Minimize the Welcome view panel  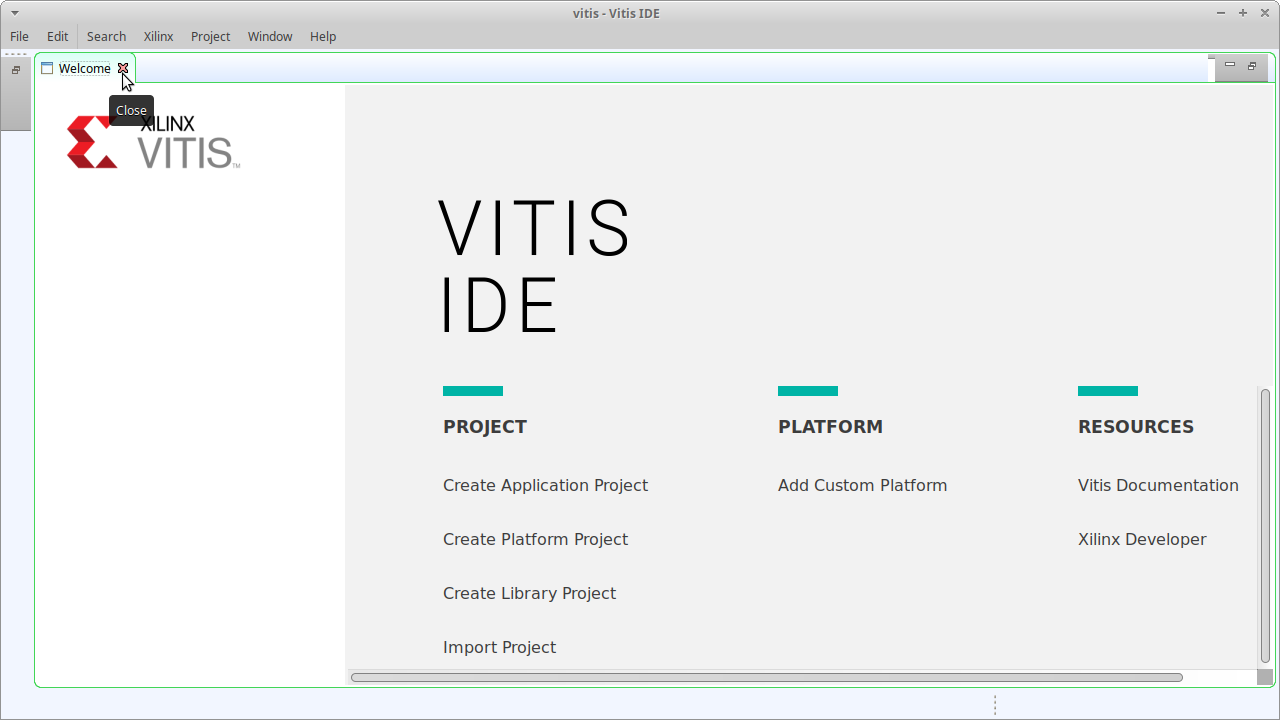[1229, 65]
